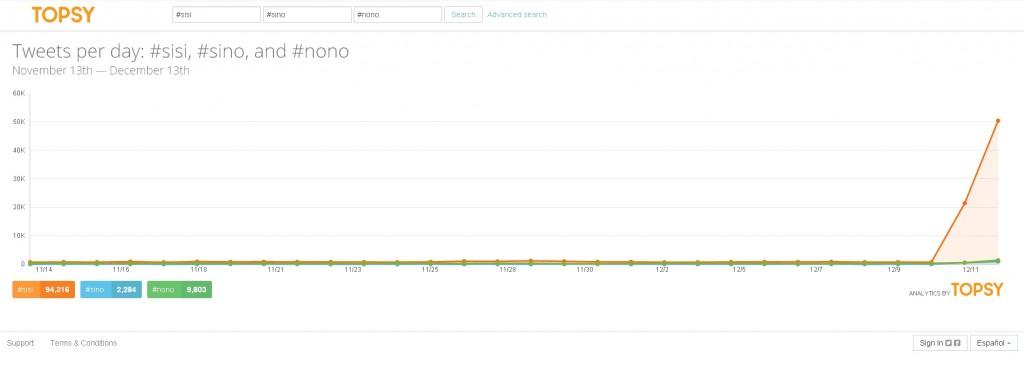Click the 12/11 date axis label
The width and height of the screenshot is (1024, 365).
[x=971, y=269]
